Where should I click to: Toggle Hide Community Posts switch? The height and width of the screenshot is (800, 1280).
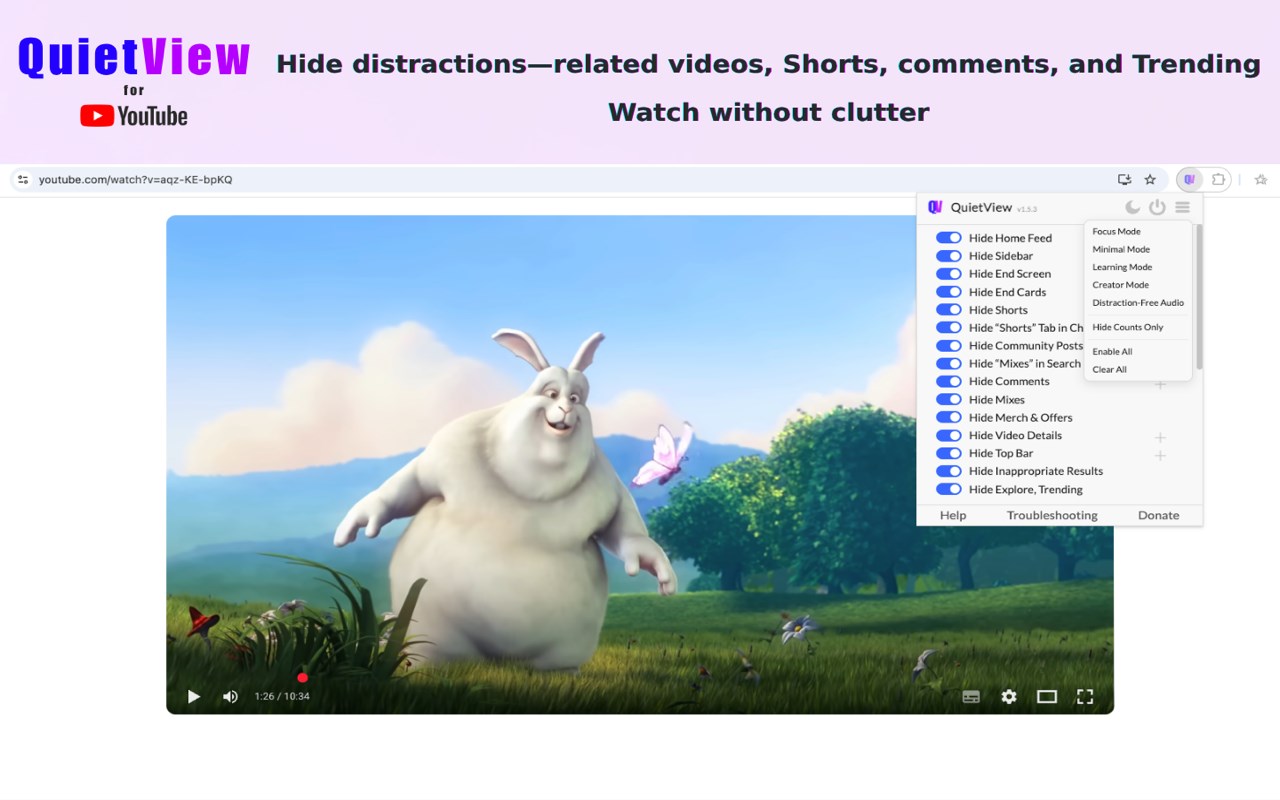(x=948, y=346)
